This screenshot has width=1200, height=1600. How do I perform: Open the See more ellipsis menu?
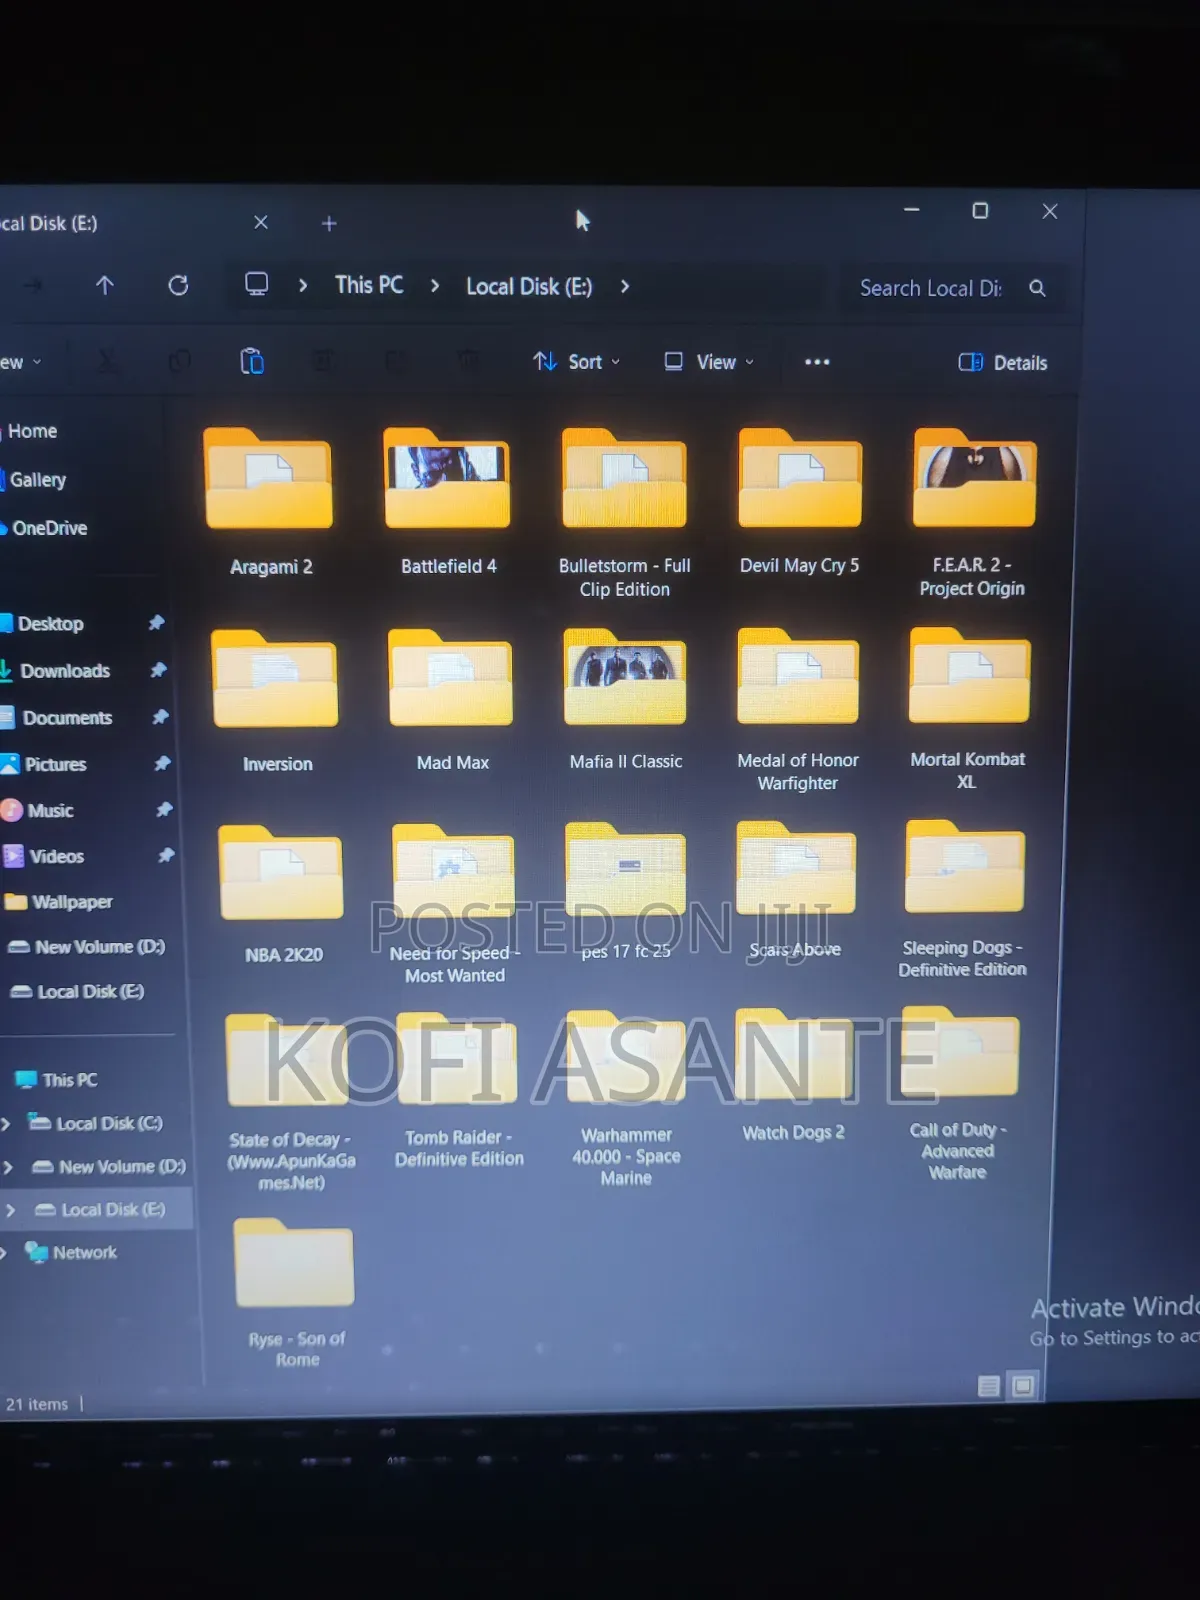(817, 362)
